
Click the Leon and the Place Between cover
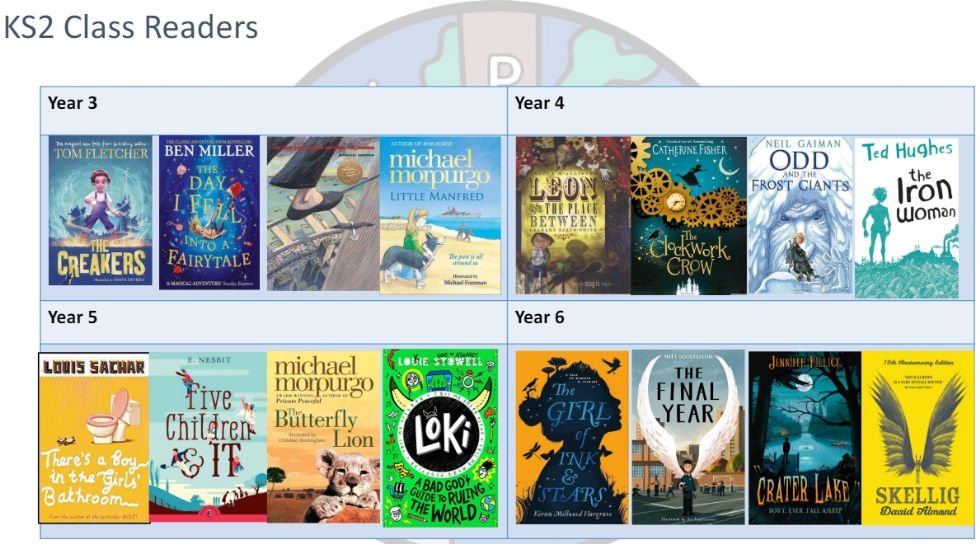pos(573,215)
